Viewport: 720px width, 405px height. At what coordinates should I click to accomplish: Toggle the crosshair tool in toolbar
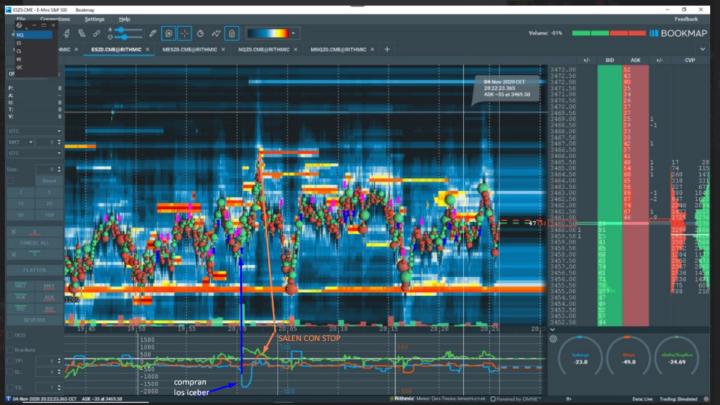point(185,33)
